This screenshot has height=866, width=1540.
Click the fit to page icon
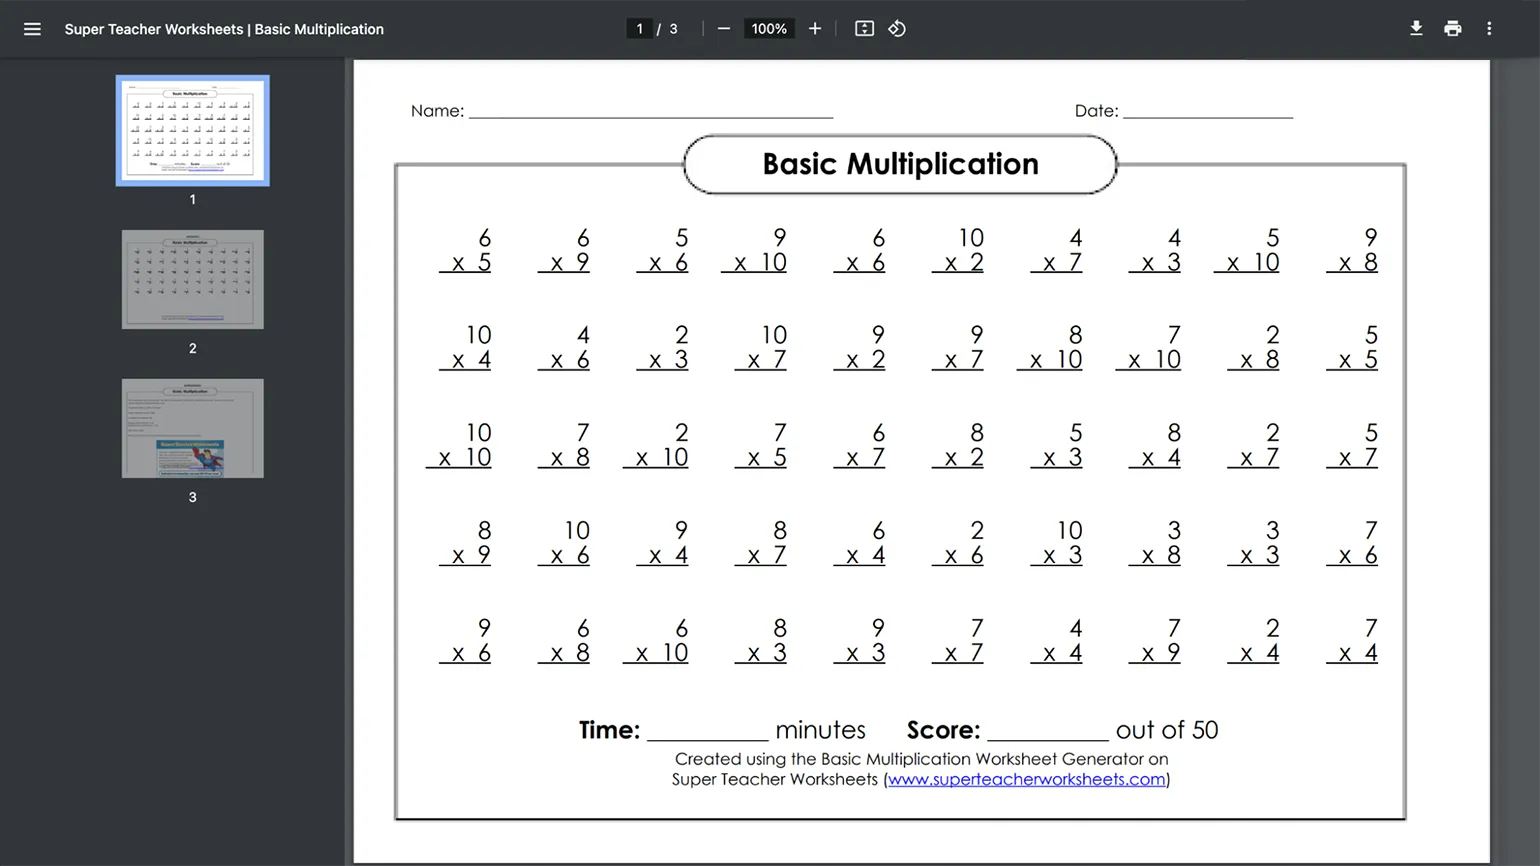[x=864, y=29]
